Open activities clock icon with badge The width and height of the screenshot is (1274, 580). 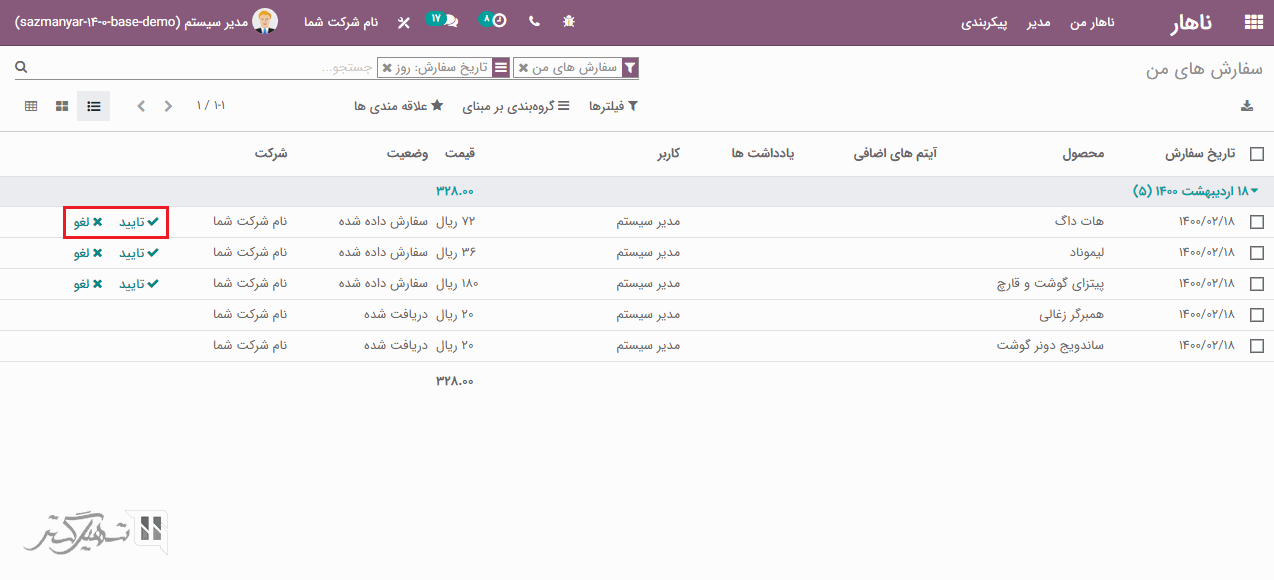[494, 21]
